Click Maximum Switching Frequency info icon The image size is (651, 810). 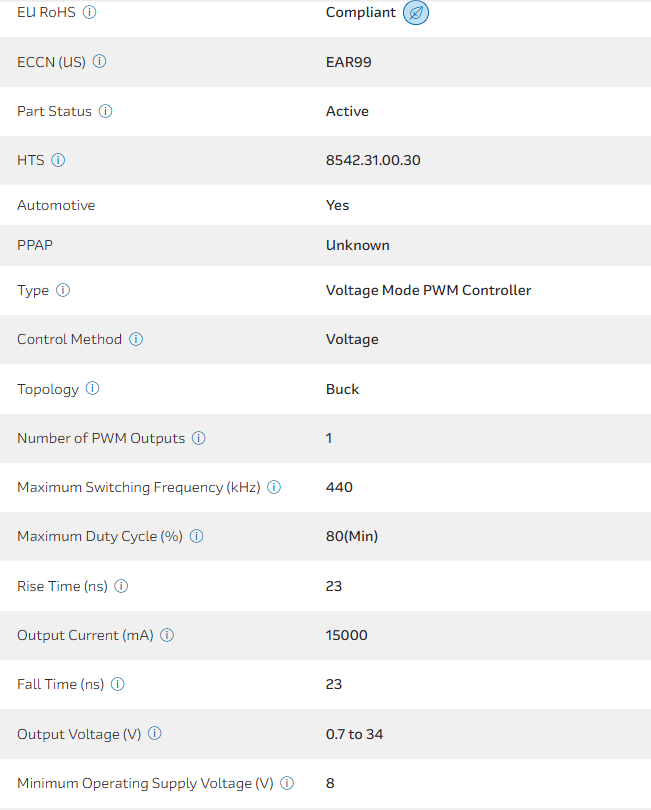(274, 487)
